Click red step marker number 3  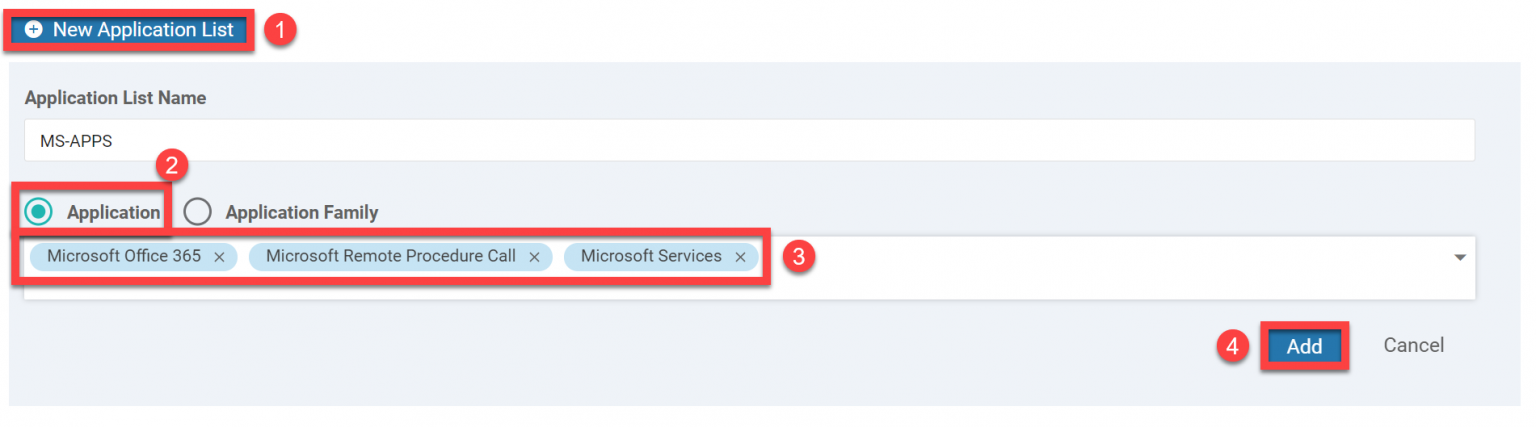(x=797, y=257)
